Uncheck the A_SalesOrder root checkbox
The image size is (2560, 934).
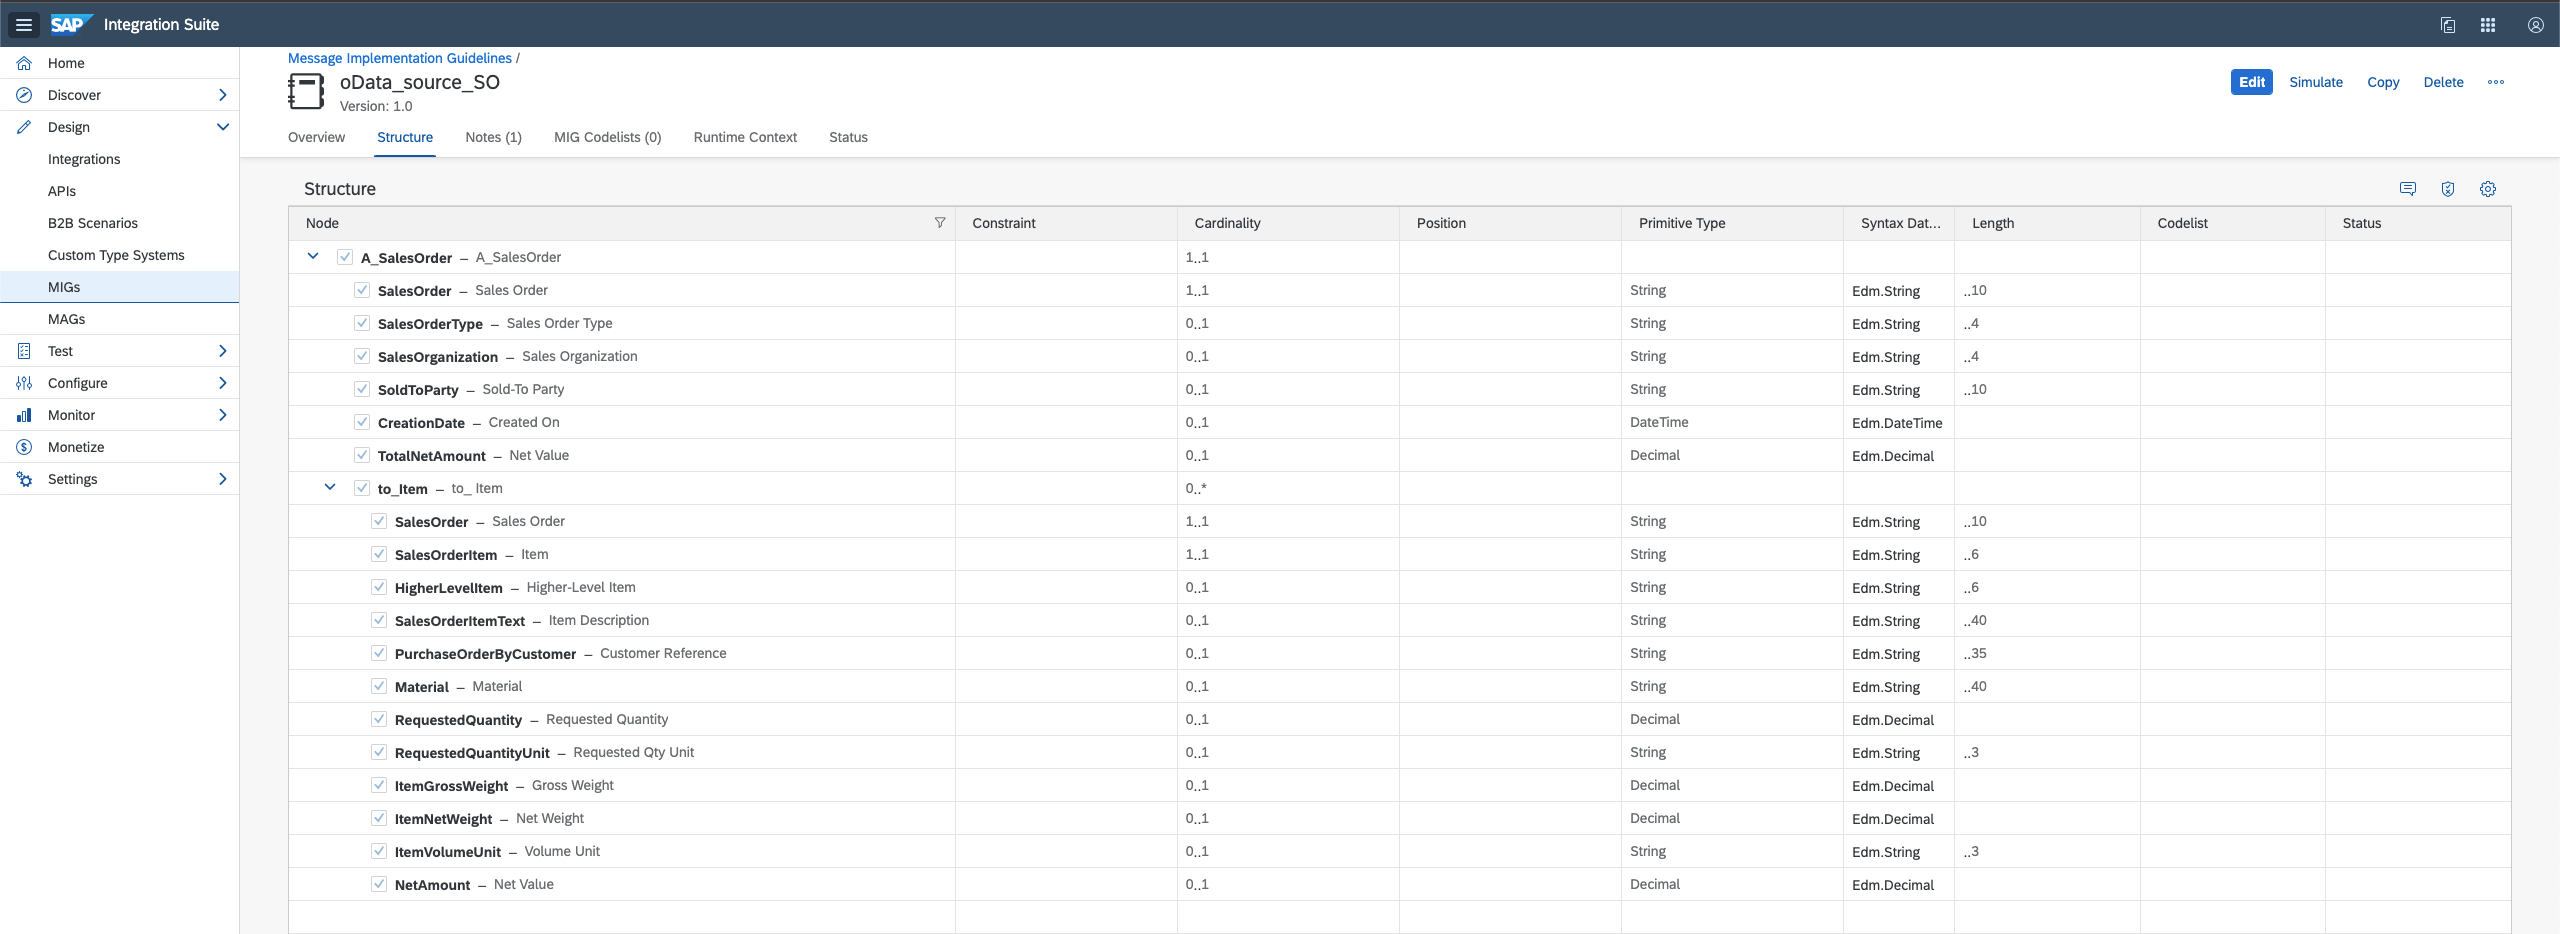point(345,257)
